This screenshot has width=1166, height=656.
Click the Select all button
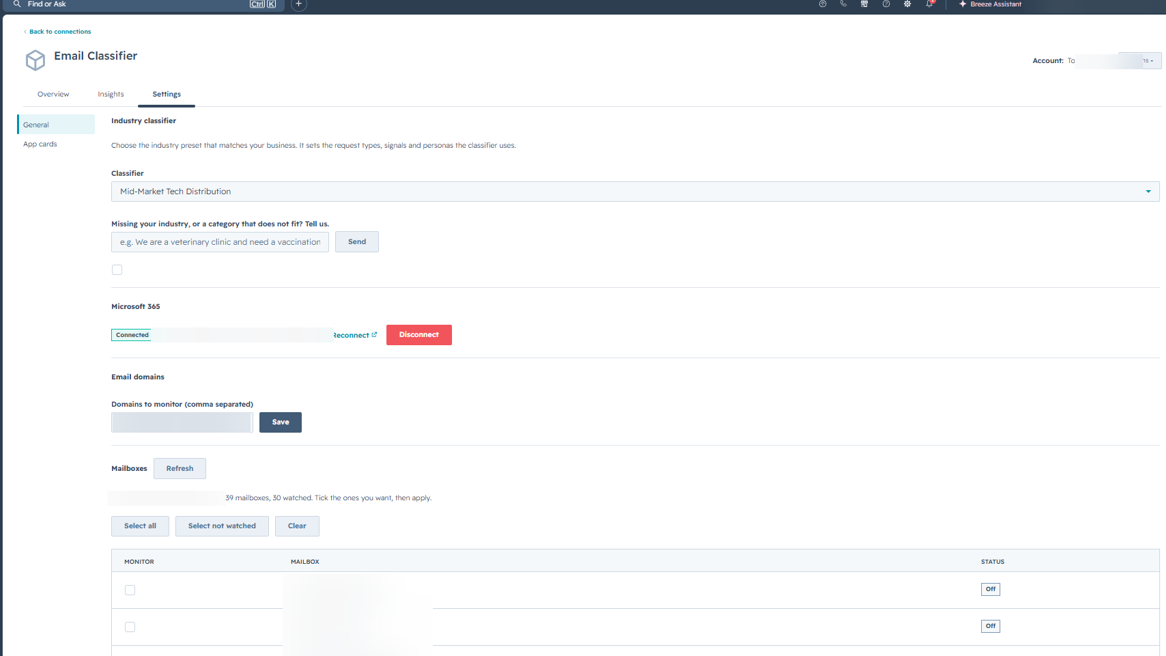(x=140, y=526)
